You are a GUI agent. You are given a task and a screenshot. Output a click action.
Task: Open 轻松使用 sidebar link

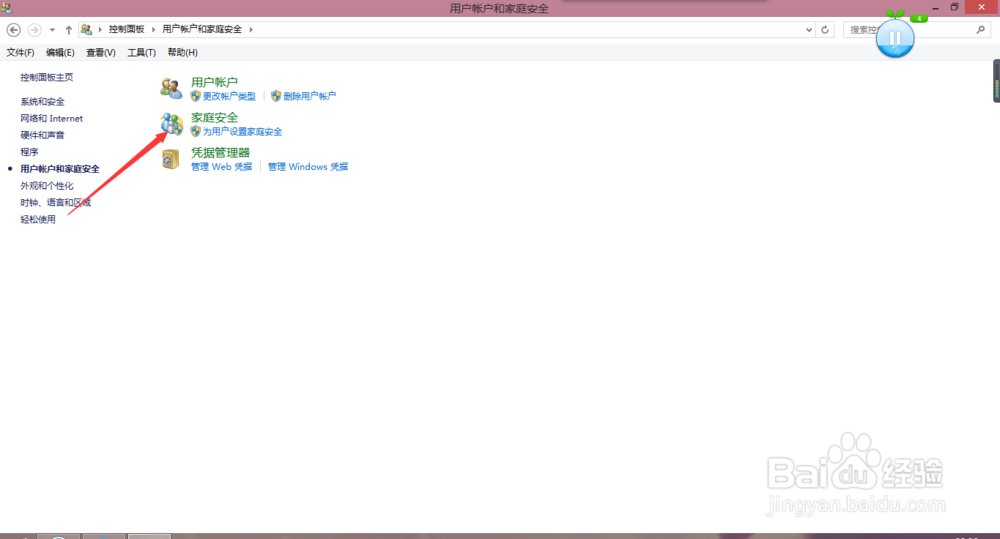click(38, 219)
